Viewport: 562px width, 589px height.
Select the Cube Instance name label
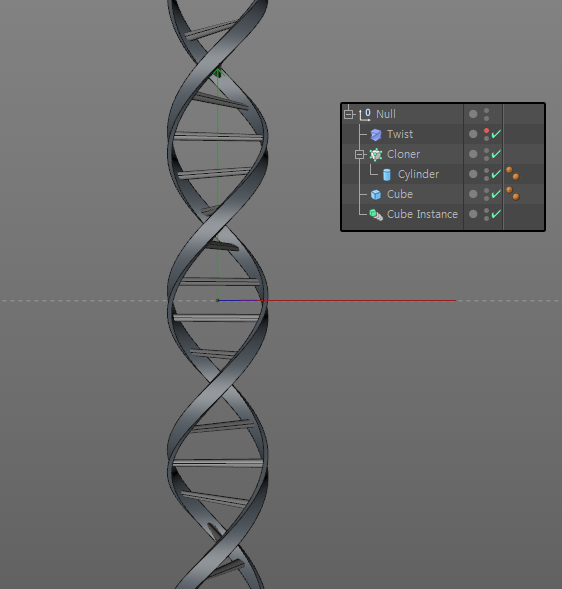pyautogui.click(x=422, y=214)
